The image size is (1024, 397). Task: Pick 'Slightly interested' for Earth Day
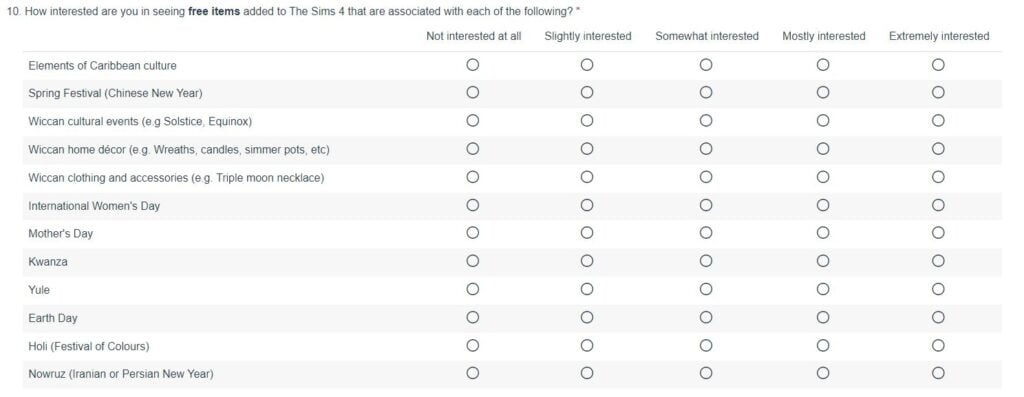[587, 317]
